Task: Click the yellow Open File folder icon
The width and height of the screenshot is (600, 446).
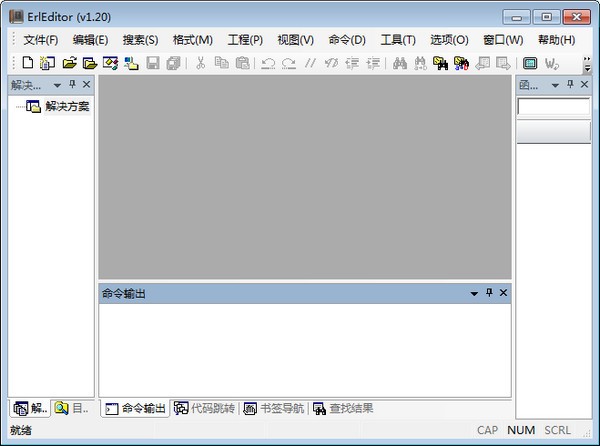Action: [x=70, y=63]
